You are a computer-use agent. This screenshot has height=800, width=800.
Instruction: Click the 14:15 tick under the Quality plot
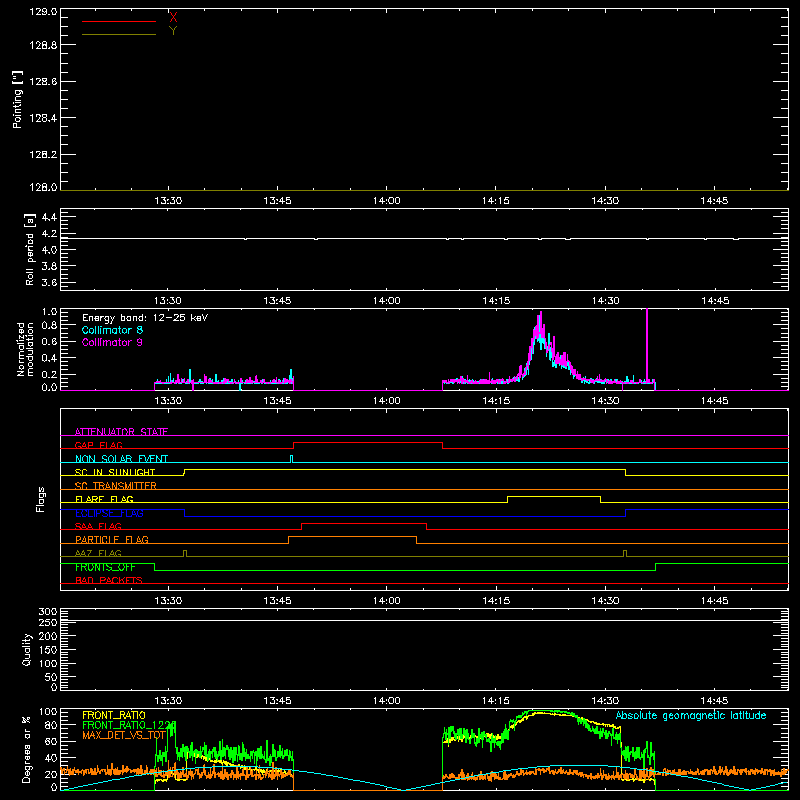click(x=496, y=701)
